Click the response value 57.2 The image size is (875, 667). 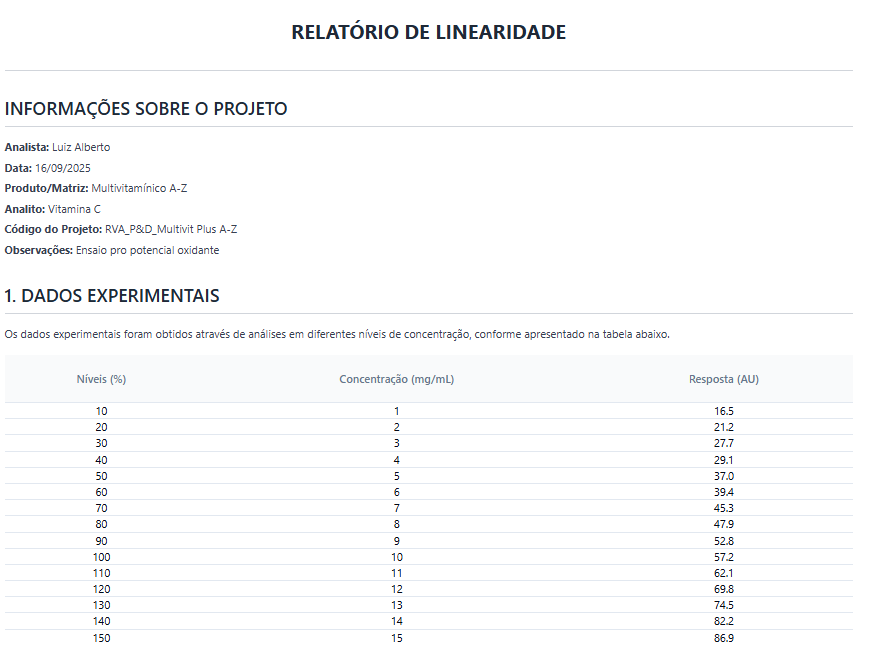click(723, 557)
